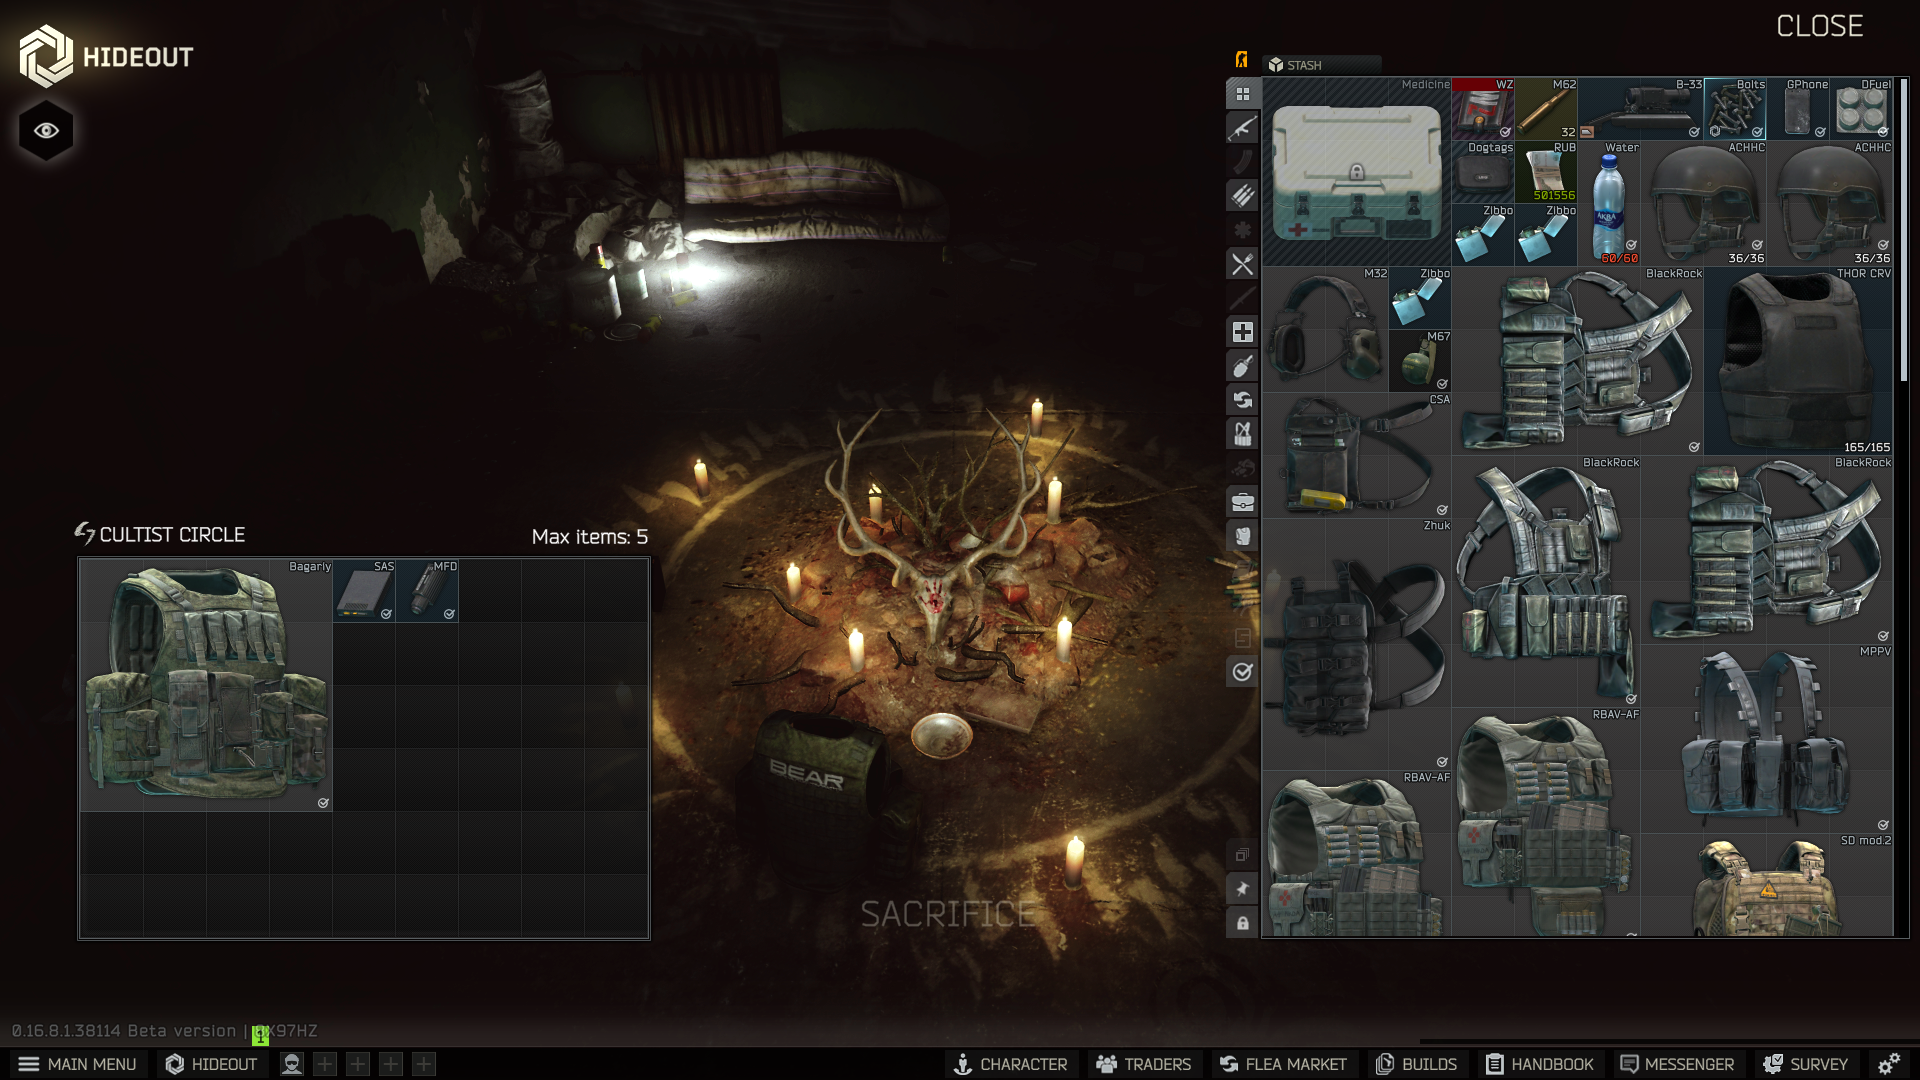Select the Dogtags case
This screenshot has height=1080, width=1920.
coord(1483,172)
